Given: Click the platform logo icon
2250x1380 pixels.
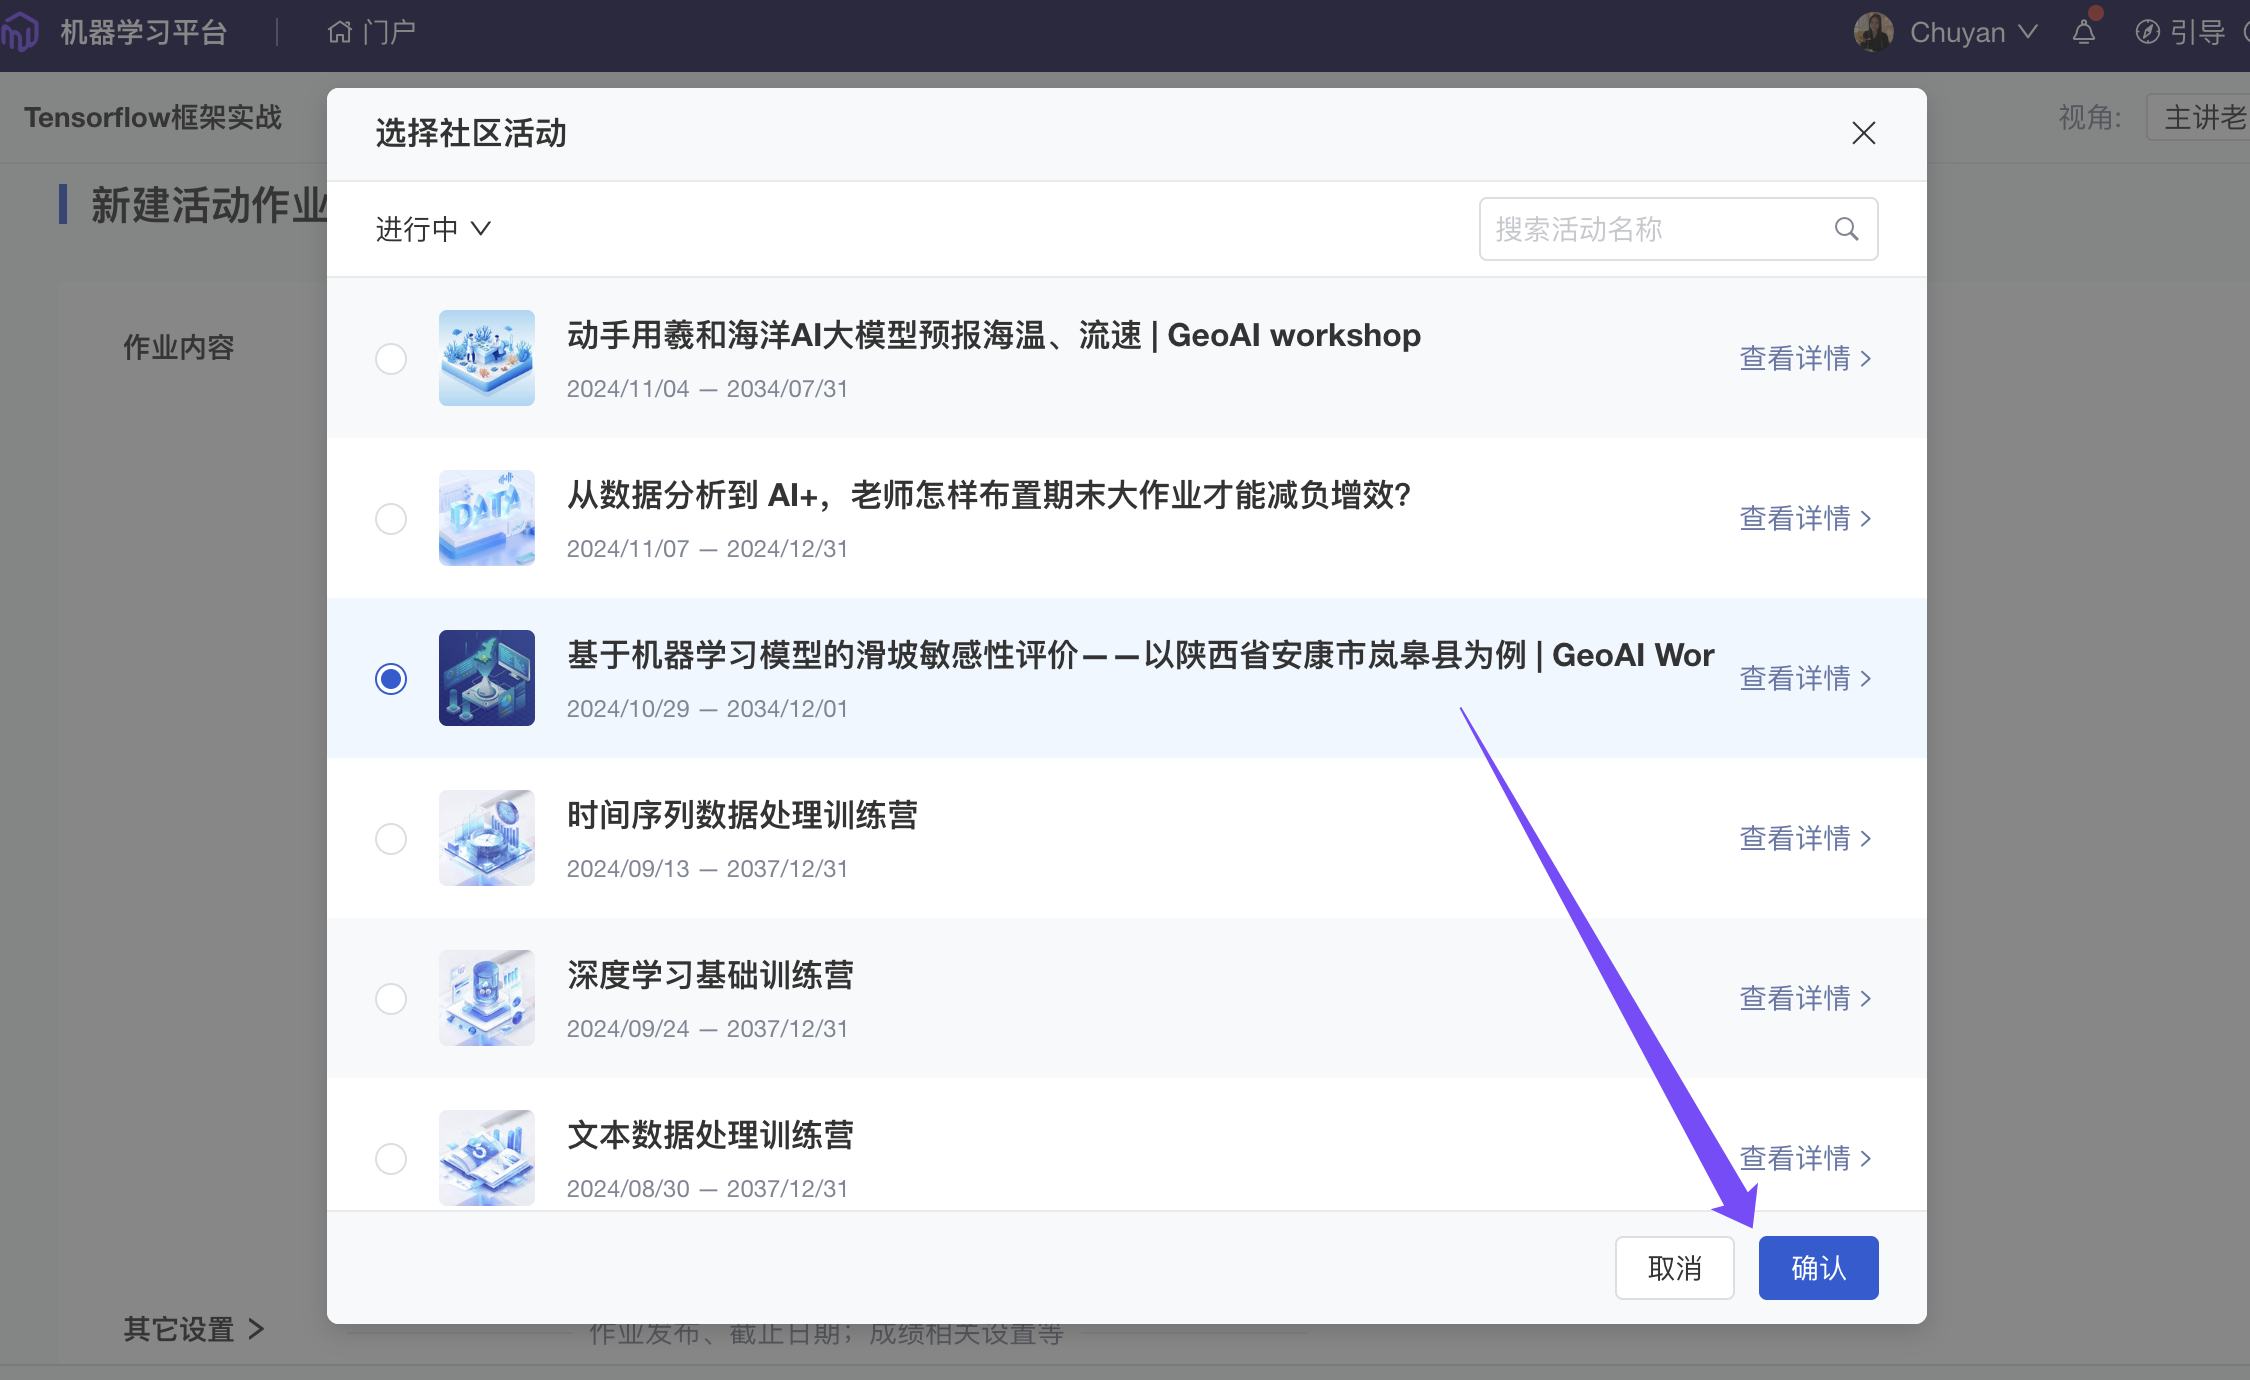Looking at the screenshot, I should pos(20,32).
